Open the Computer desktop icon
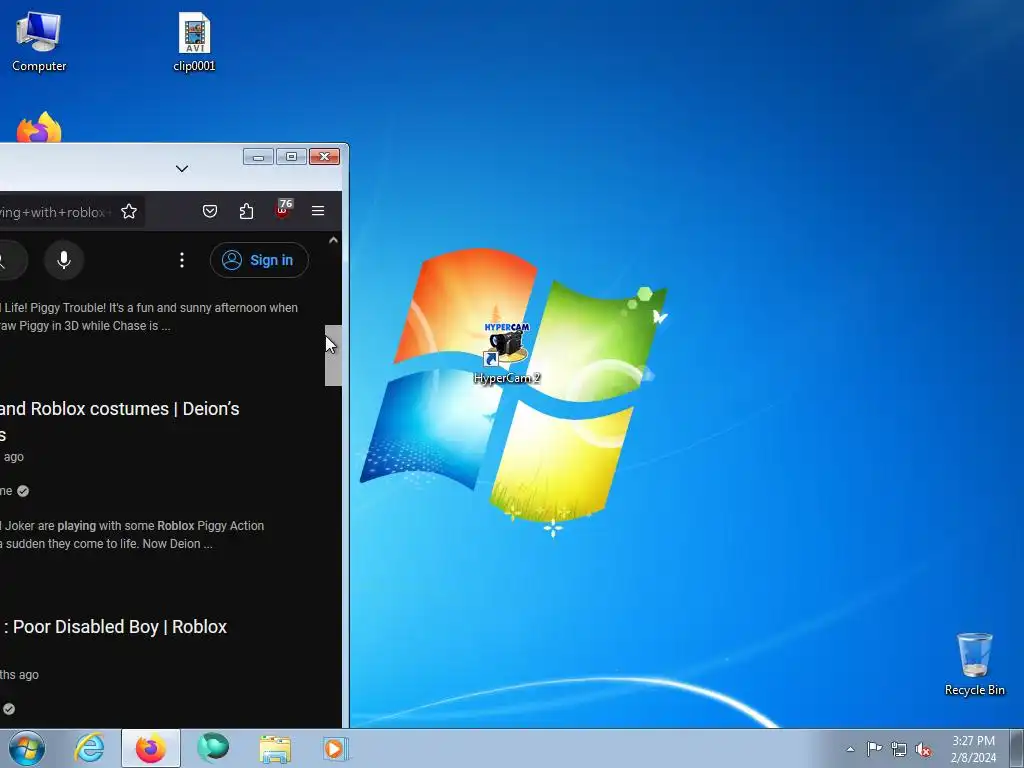The width and height of the screenshot is (1024, 768). (39, 42)
